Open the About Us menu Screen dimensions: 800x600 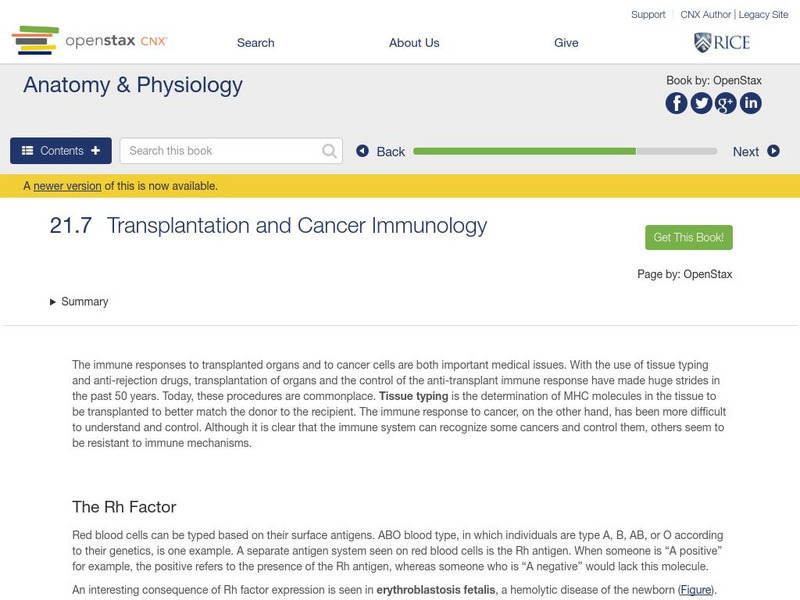414,42
